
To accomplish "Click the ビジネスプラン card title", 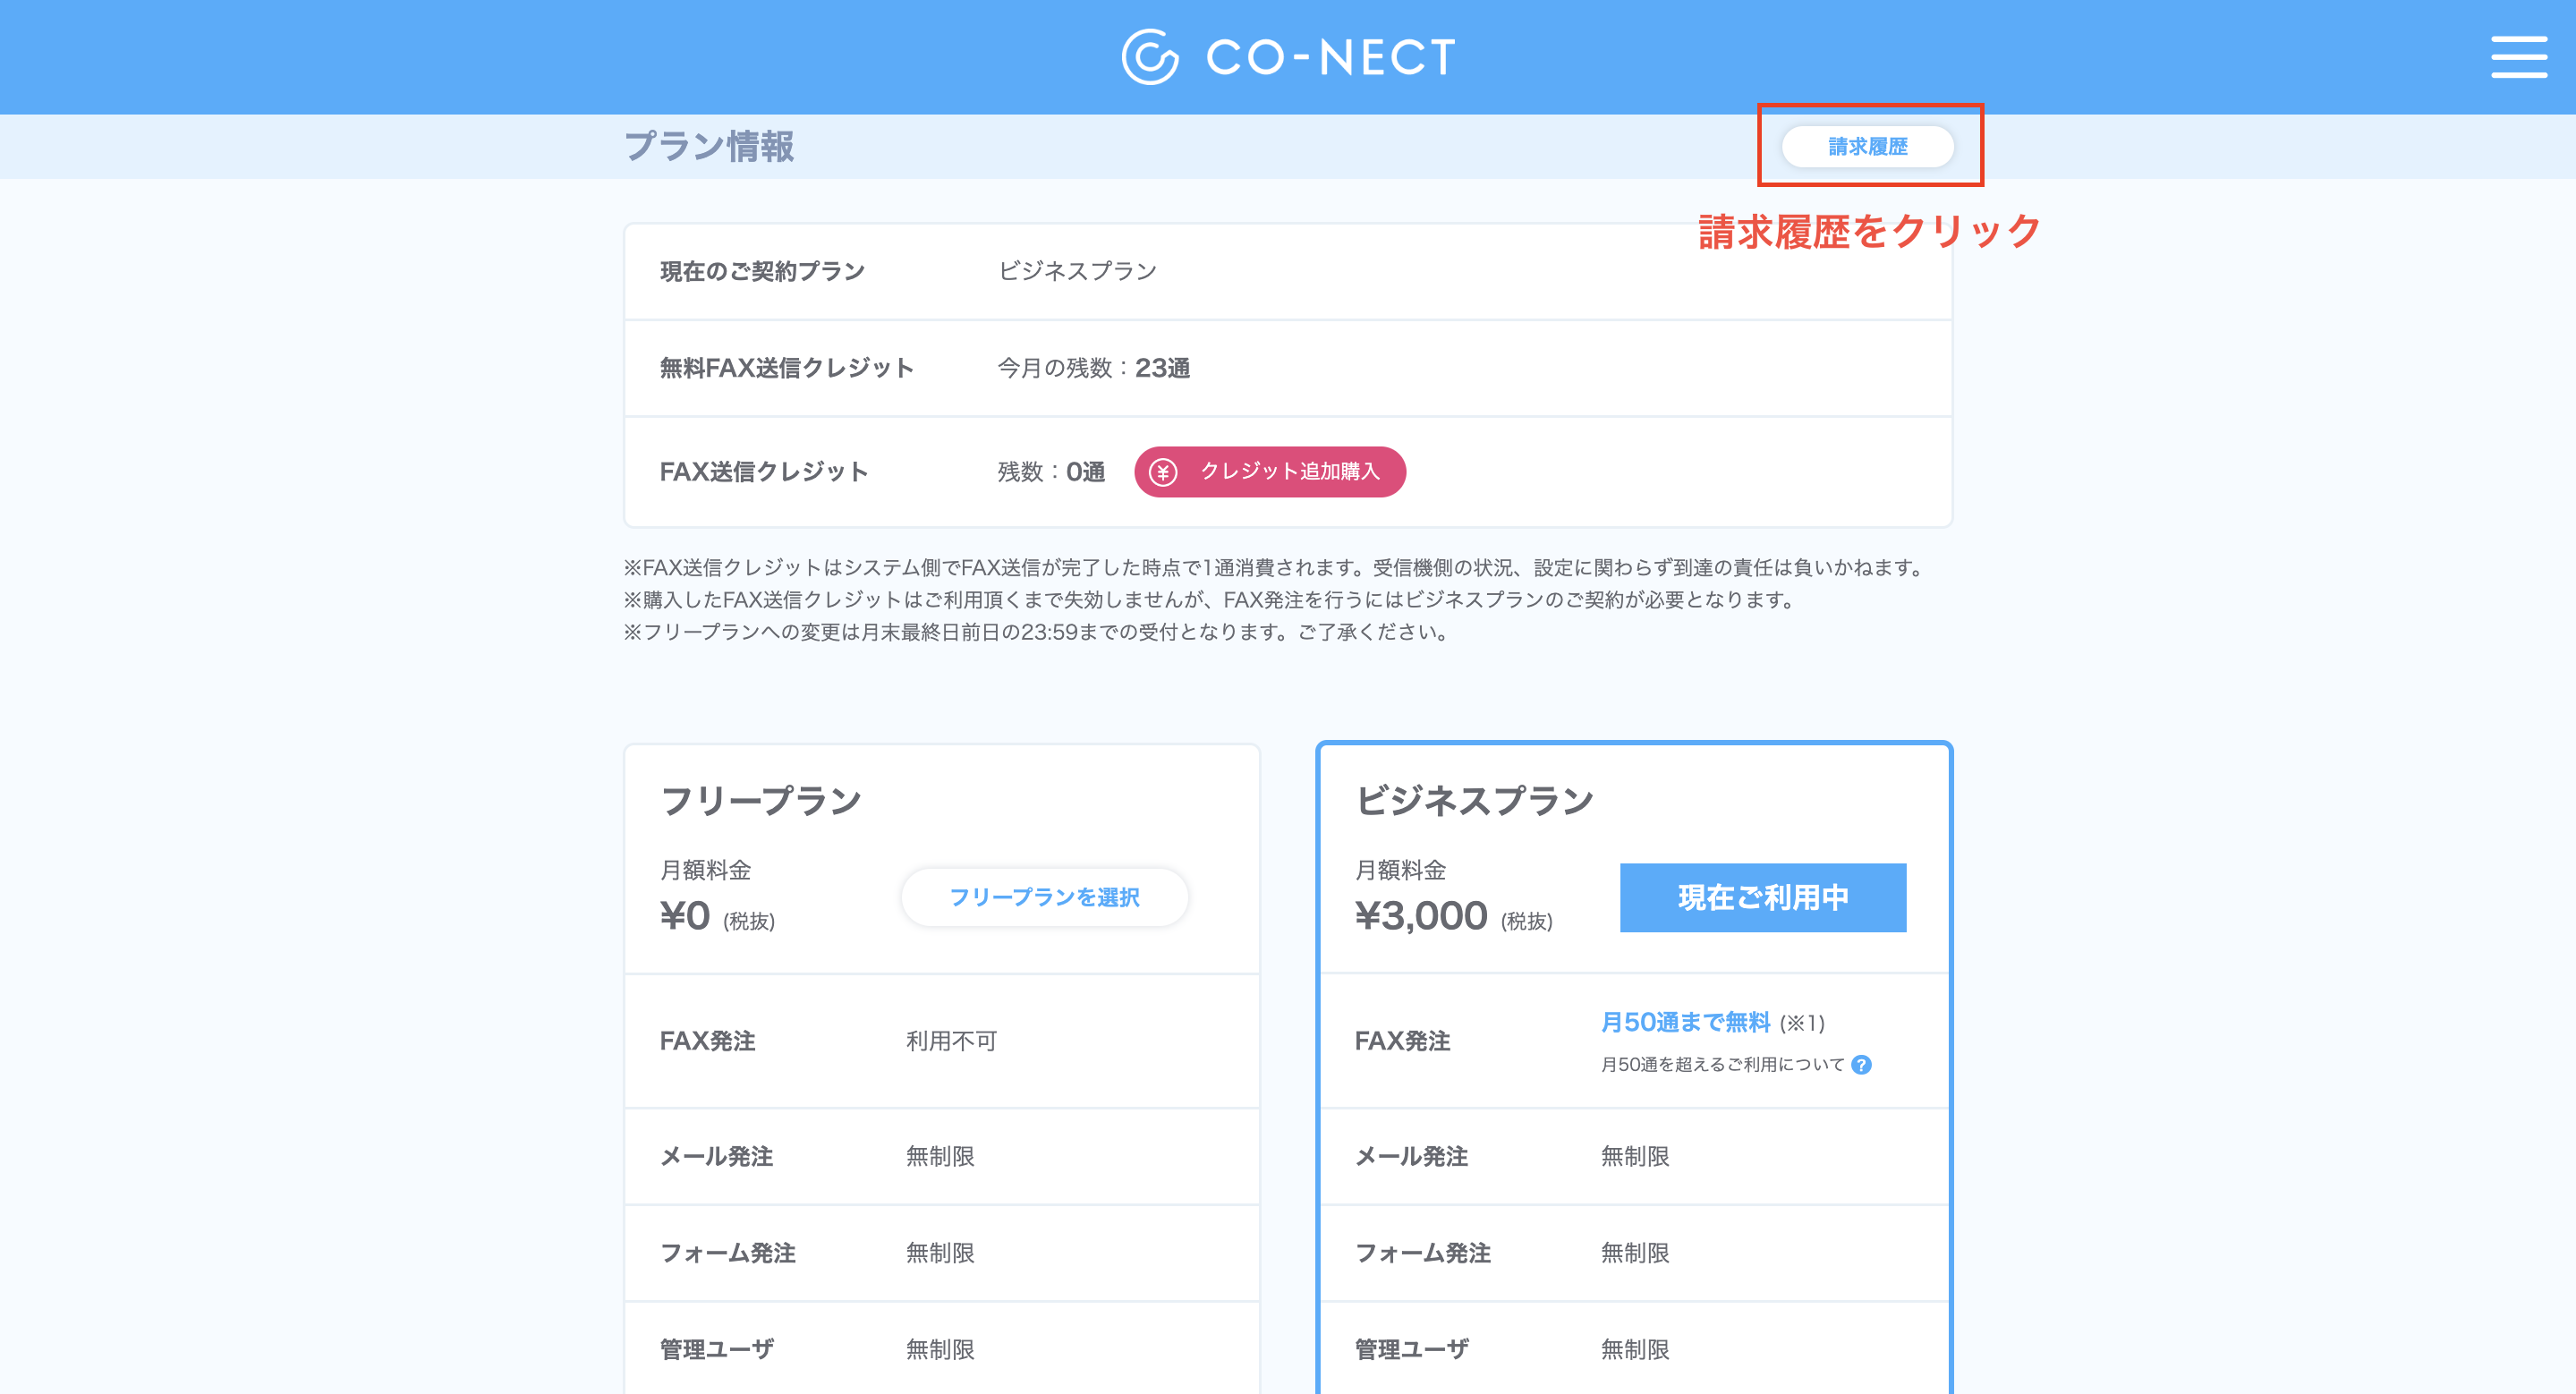I will click(x=1474, y=800).
